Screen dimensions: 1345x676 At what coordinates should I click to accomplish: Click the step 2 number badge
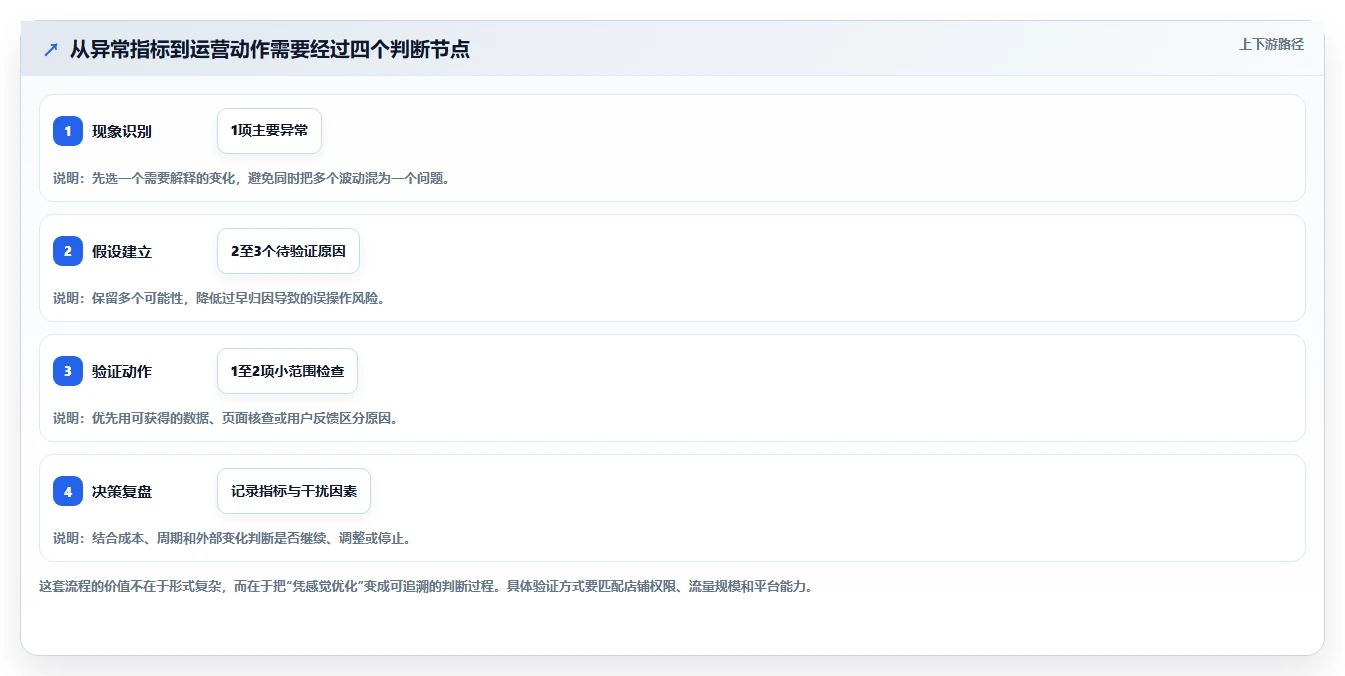68,251
